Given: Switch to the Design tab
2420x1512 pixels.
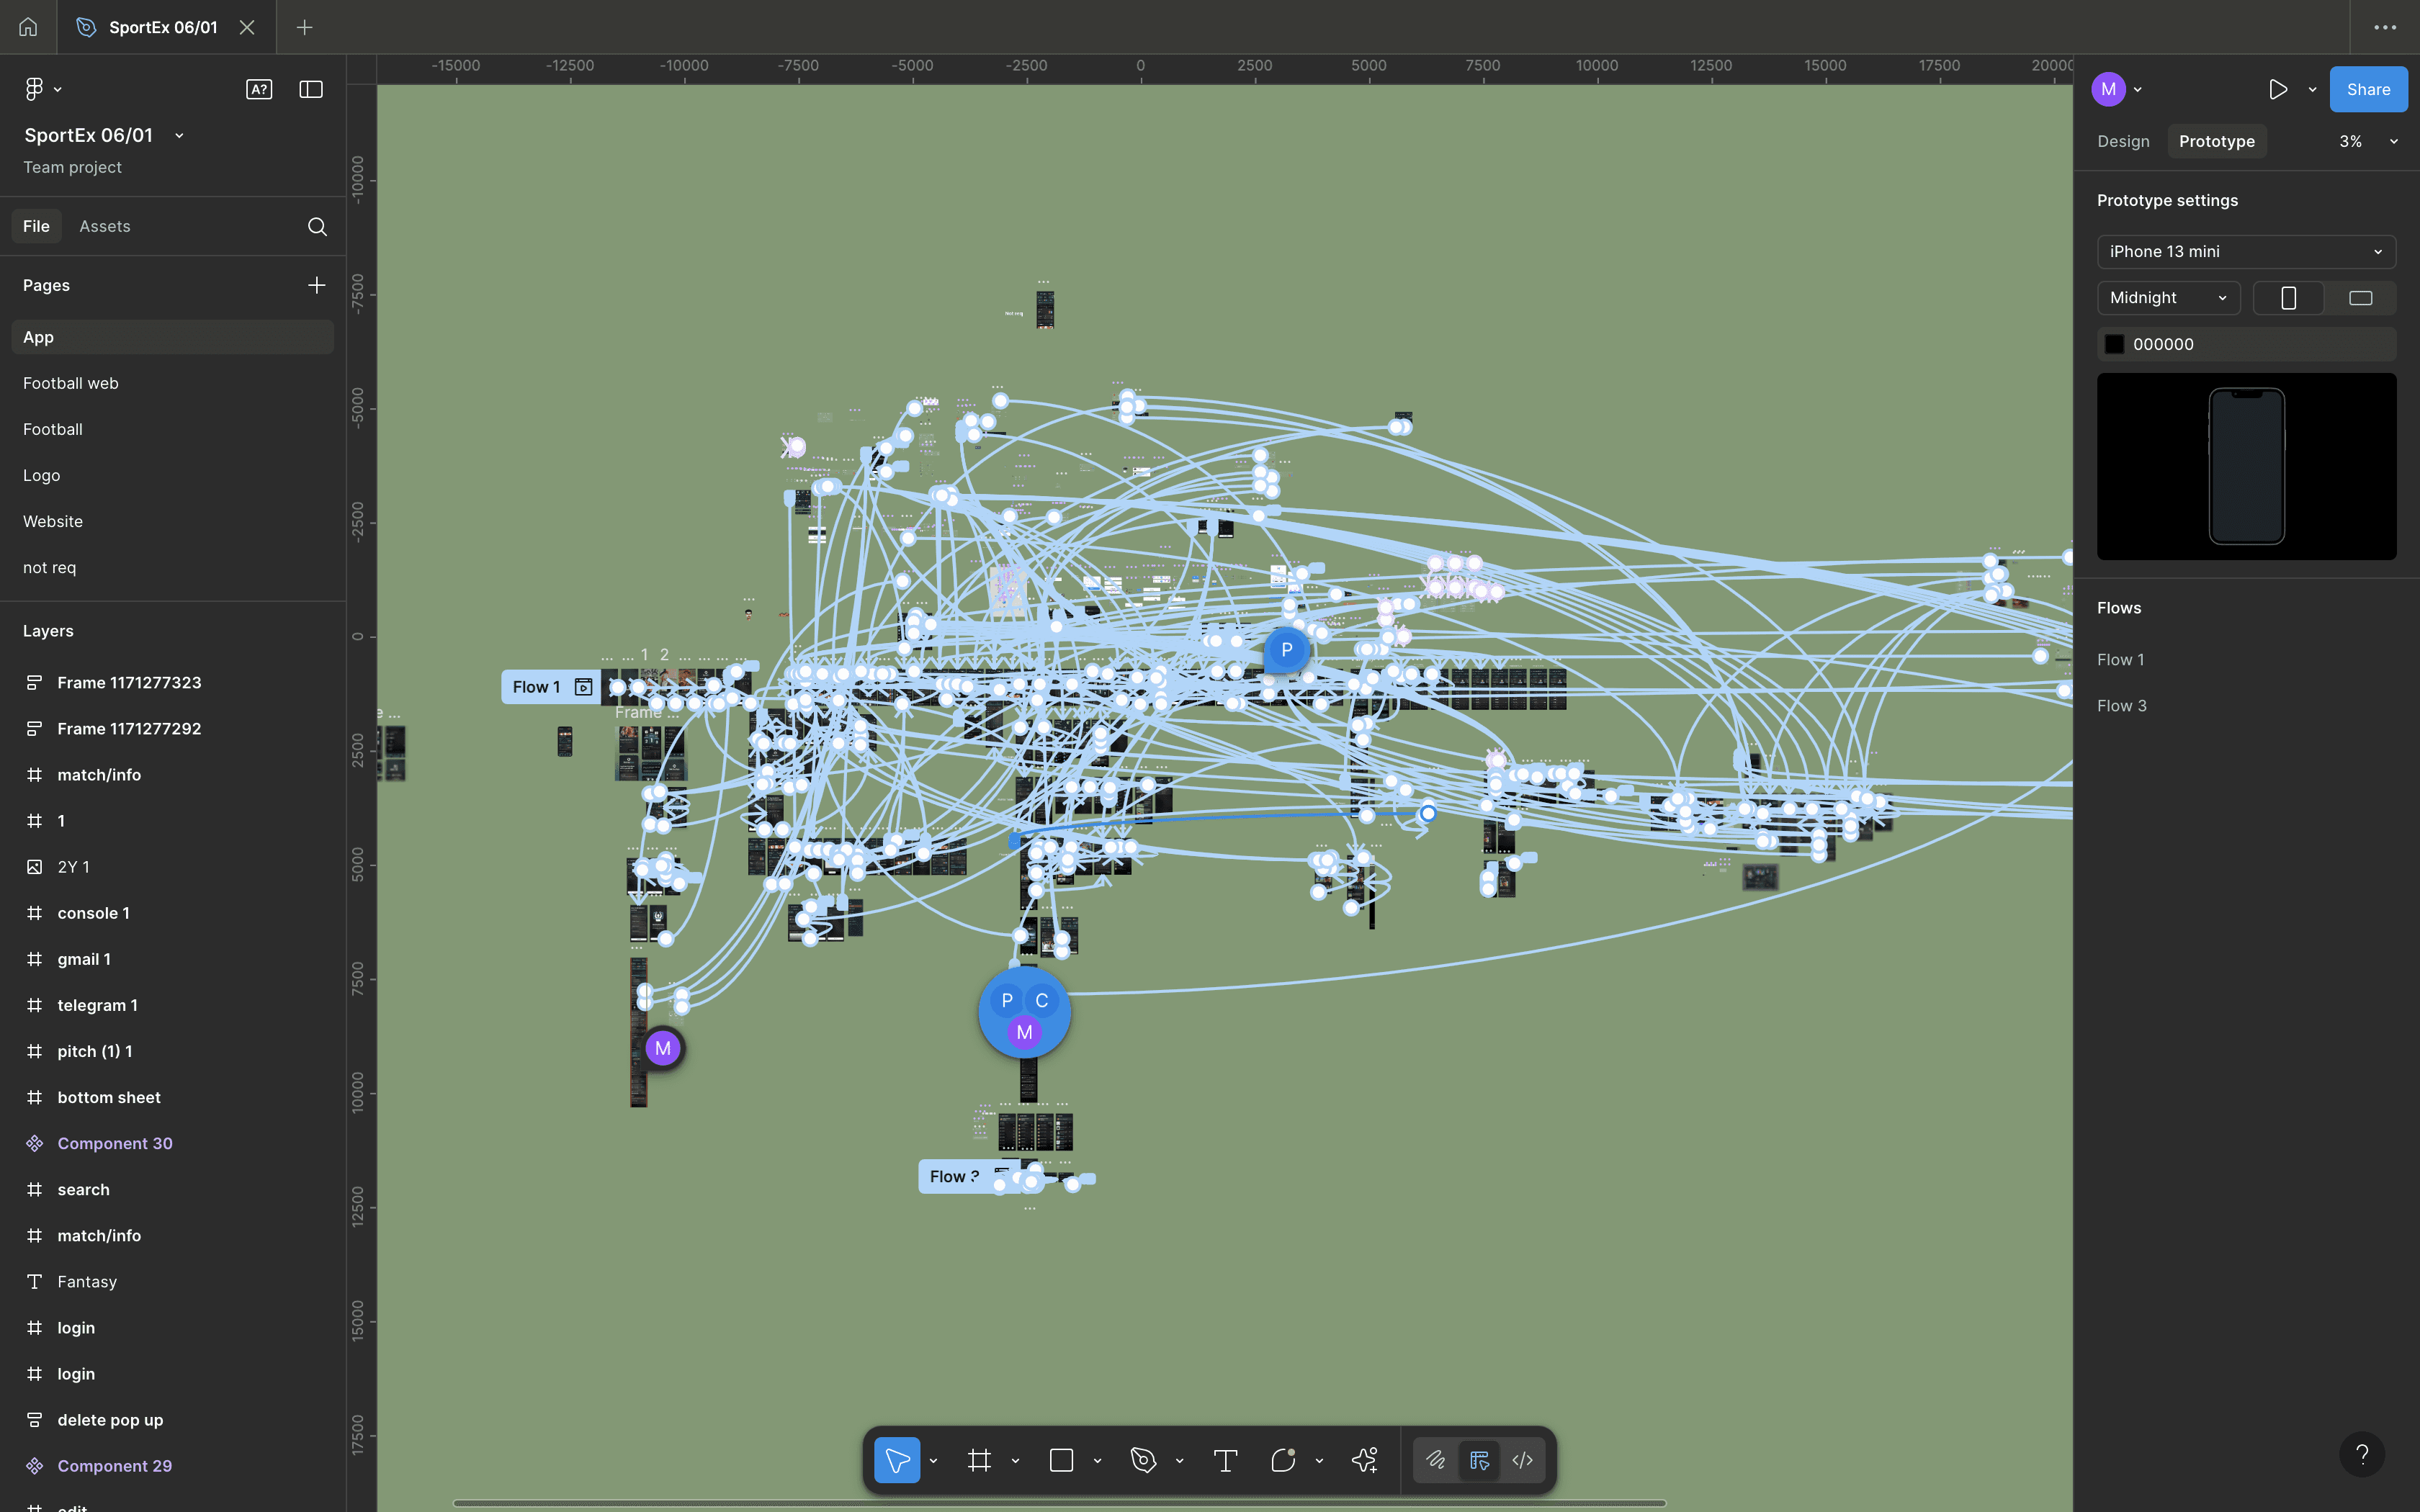Looking at the screenshot, I should tap(2123, 142).
